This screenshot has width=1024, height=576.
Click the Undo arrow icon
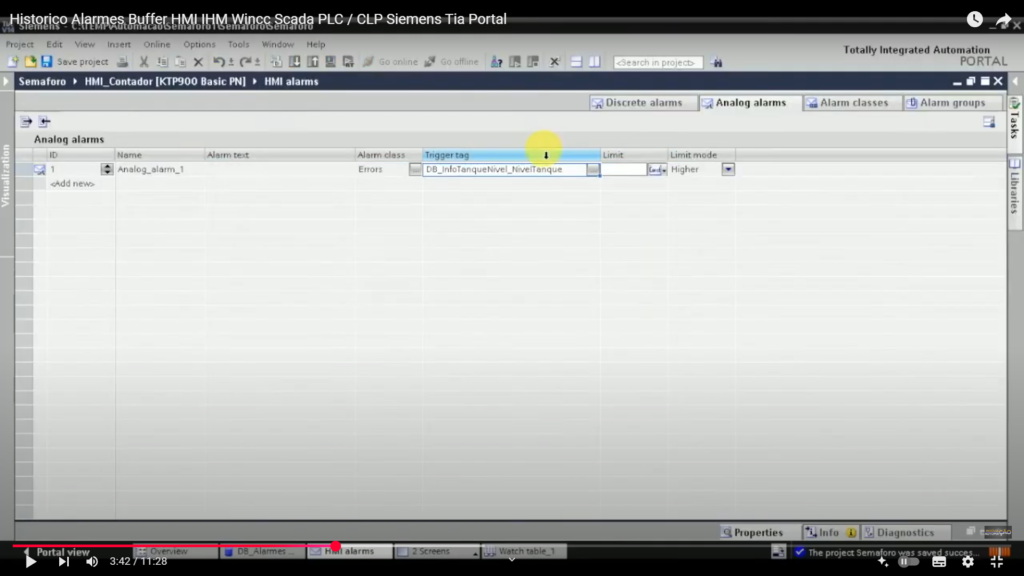219,61
